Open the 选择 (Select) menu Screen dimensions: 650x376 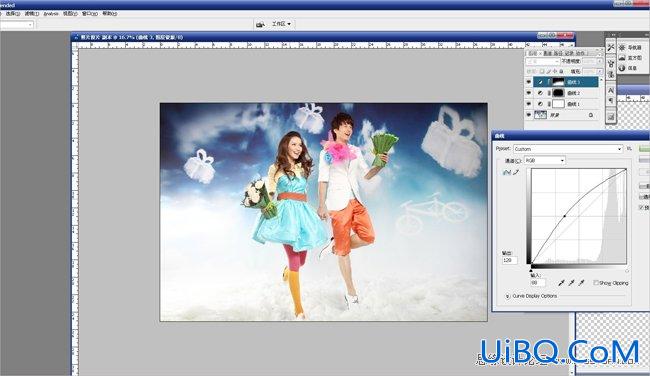(x=13, y=14)
